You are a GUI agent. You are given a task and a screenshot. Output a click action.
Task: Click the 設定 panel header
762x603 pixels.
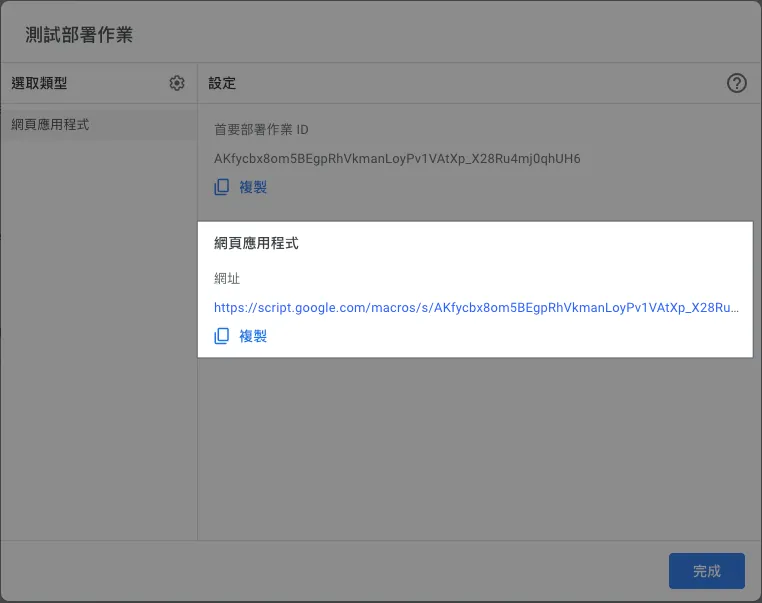(x=222, y=83)
